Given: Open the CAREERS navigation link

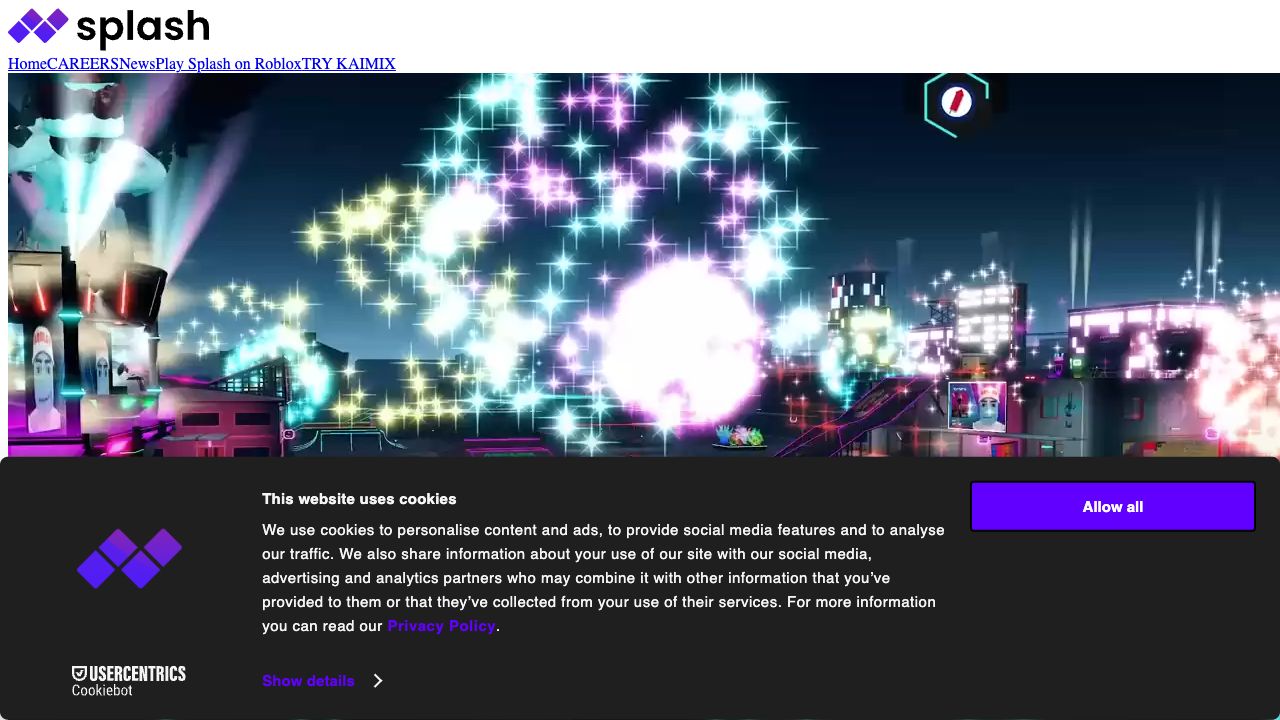Looking at the screenshot, I should pos(83,64).
